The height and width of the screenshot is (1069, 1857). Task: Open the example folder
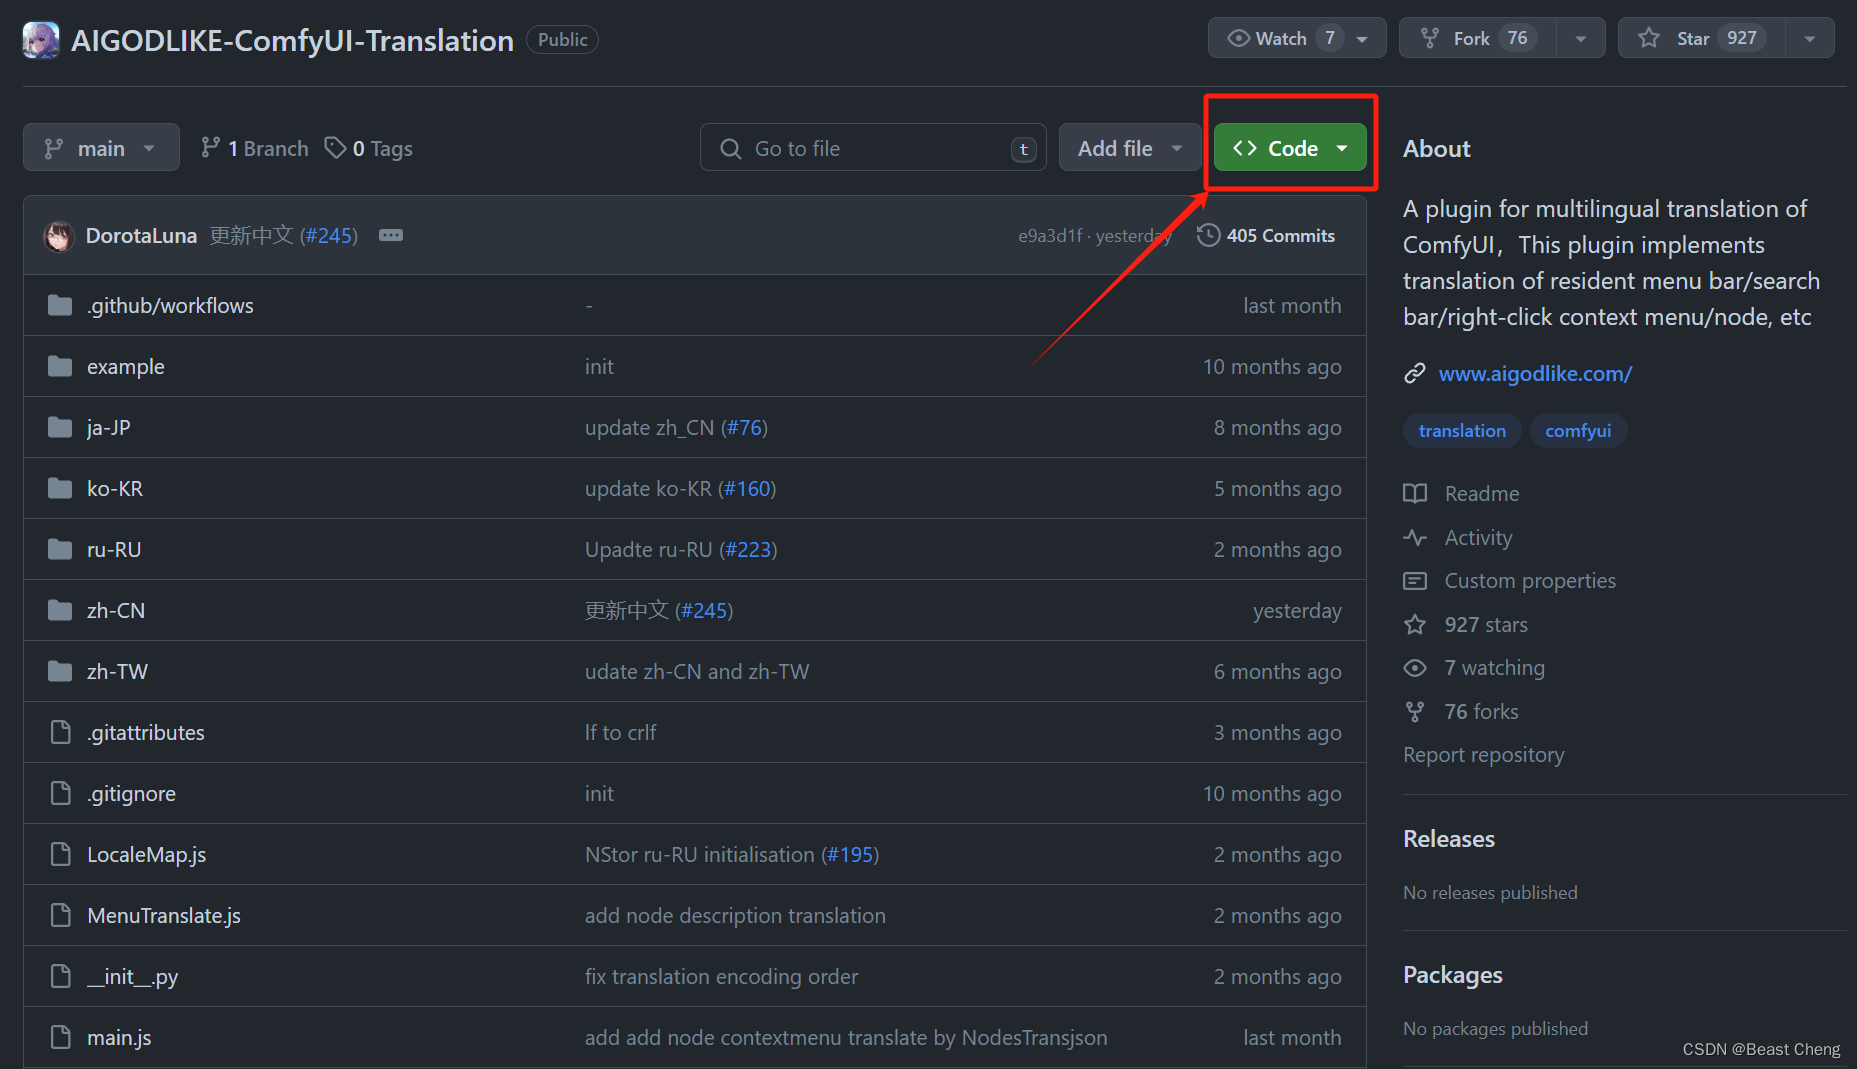click(x=126, y=367)
